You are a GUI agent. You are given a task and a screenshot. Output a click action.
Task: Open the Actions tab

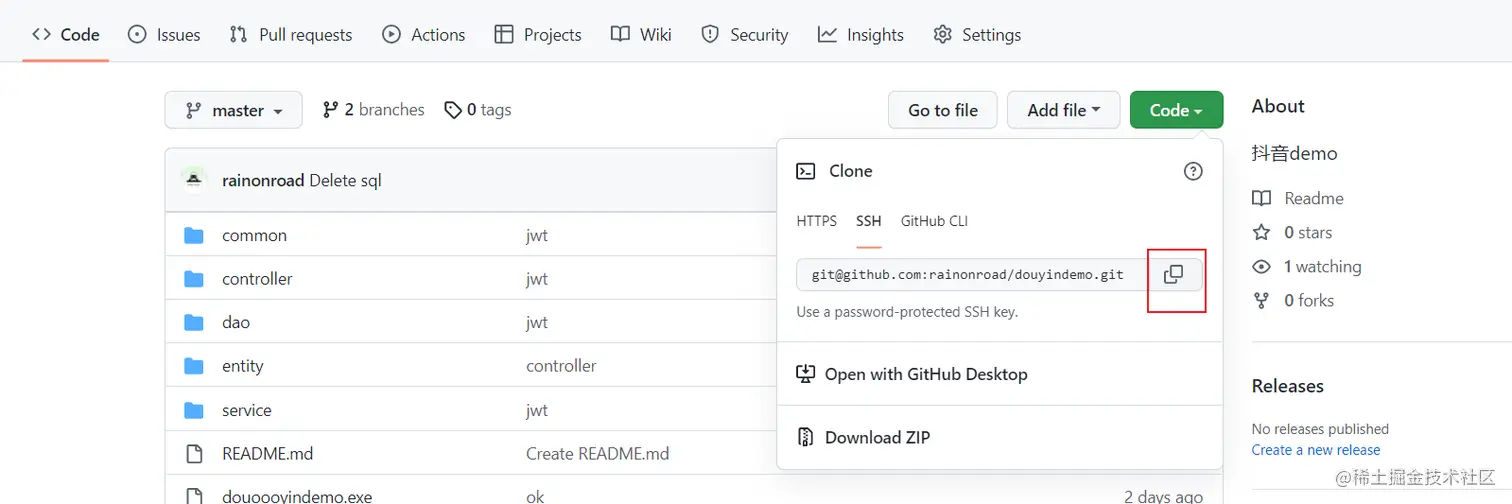424,34
